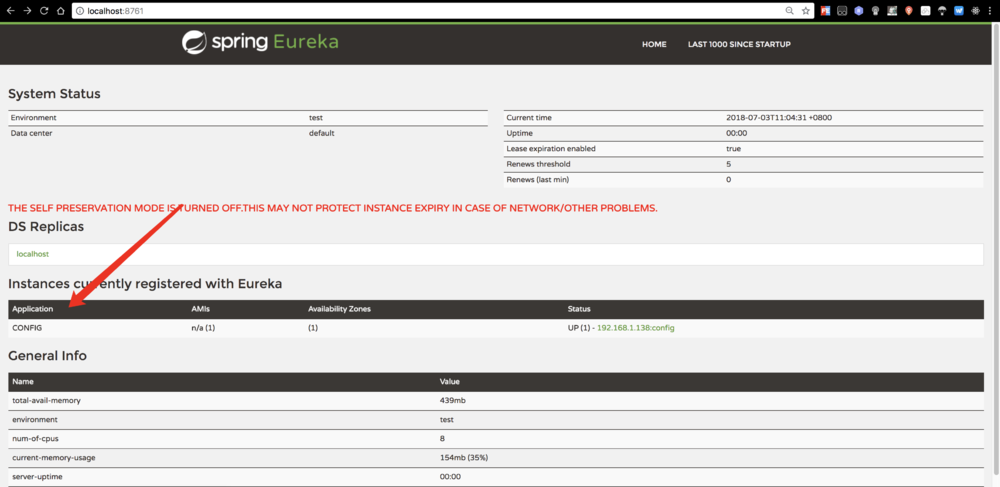Select the 'true' lease expiration value
This screenshot has width=1000, height=487.
point(733,149)
